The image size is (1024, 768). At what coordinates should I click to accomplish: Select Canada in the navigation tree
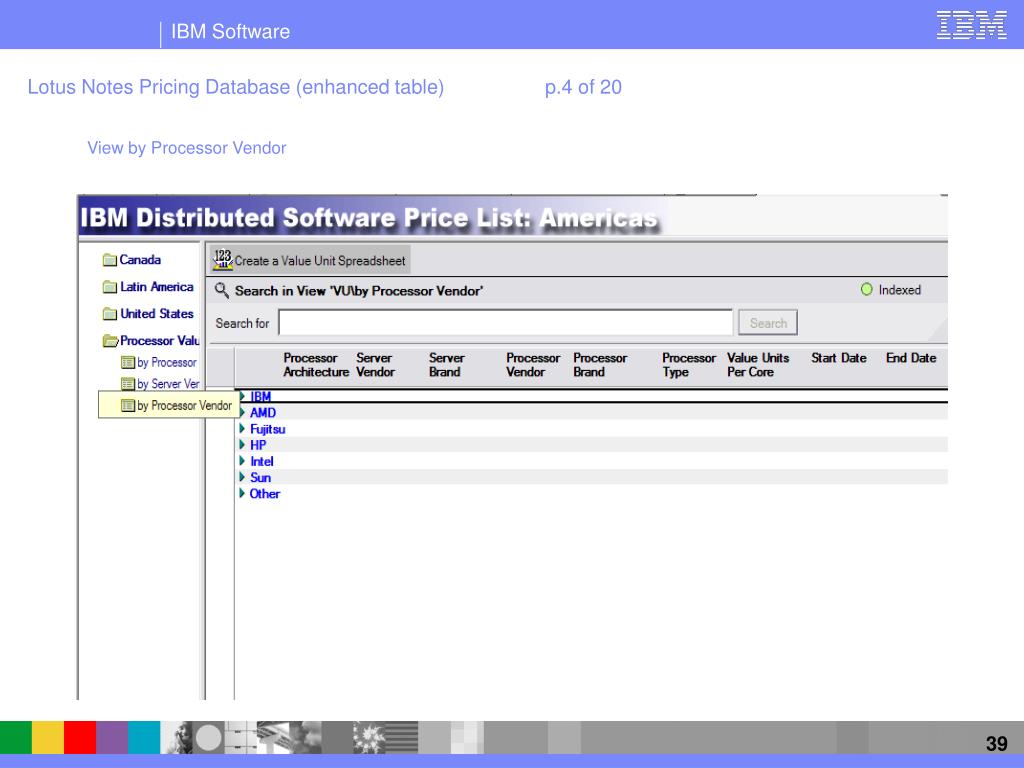140,260
